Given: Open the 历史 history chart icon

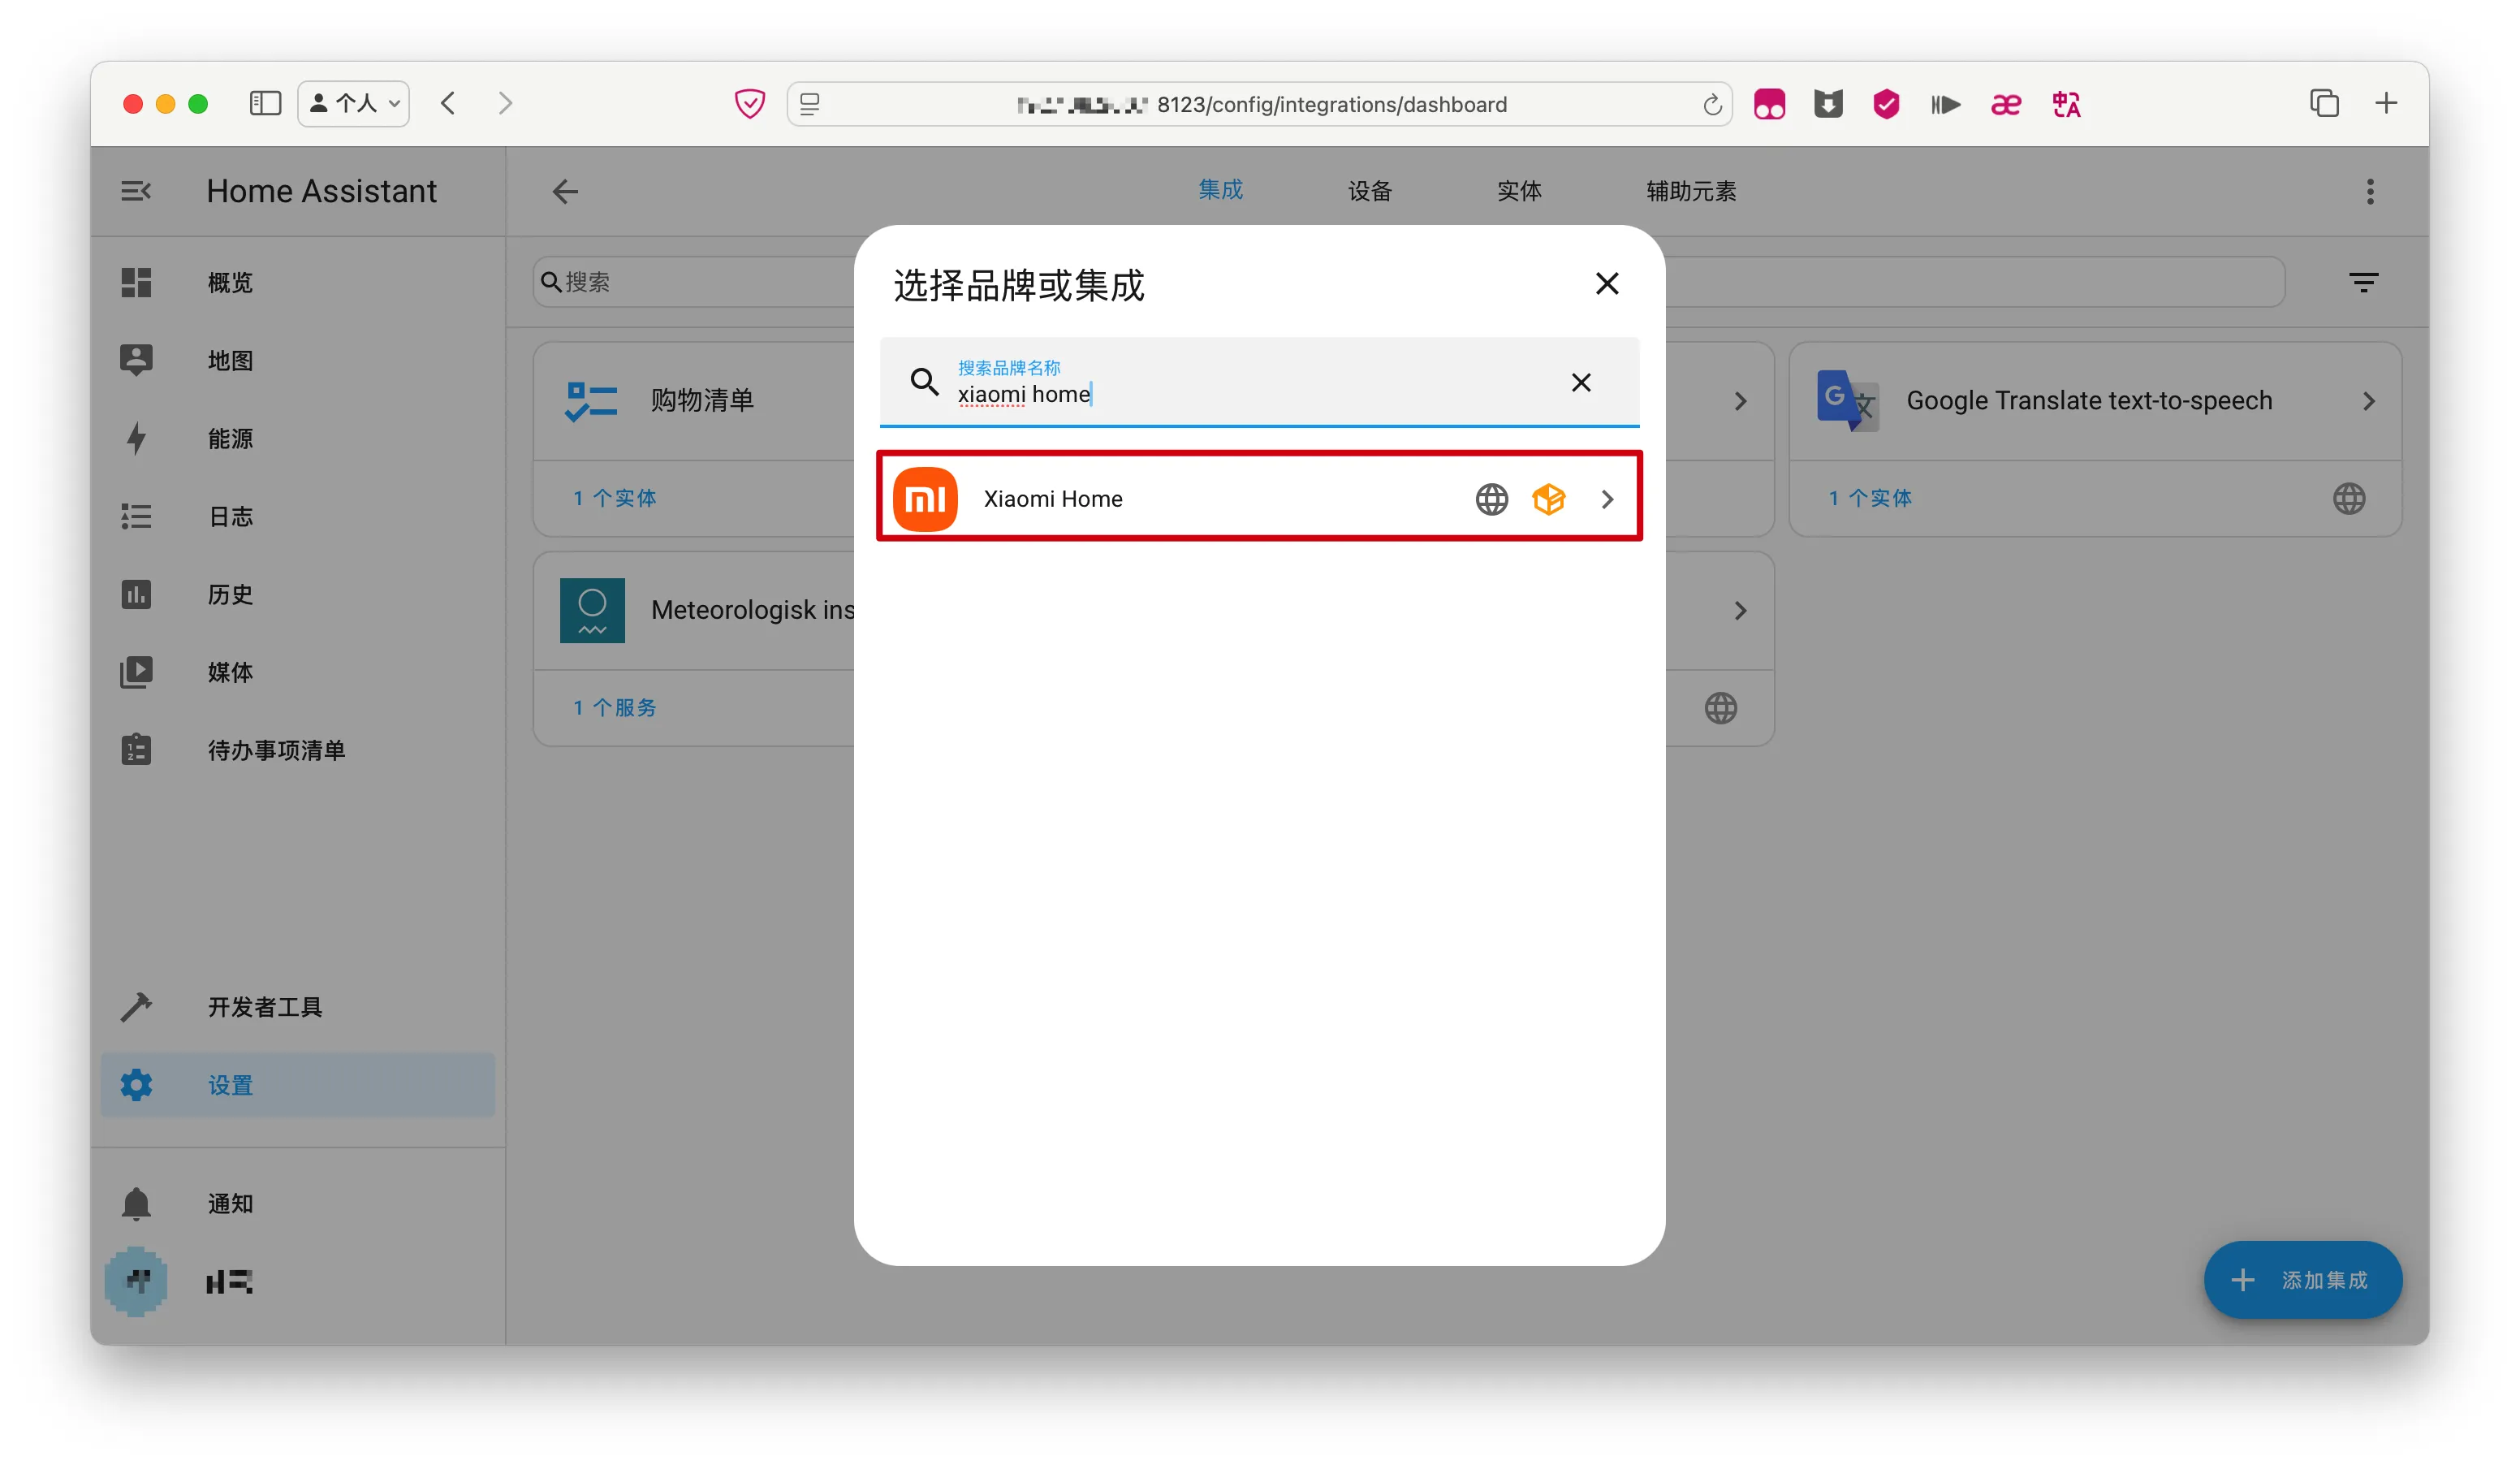Looking at the screenshot, I should click(x=136, y=594).
